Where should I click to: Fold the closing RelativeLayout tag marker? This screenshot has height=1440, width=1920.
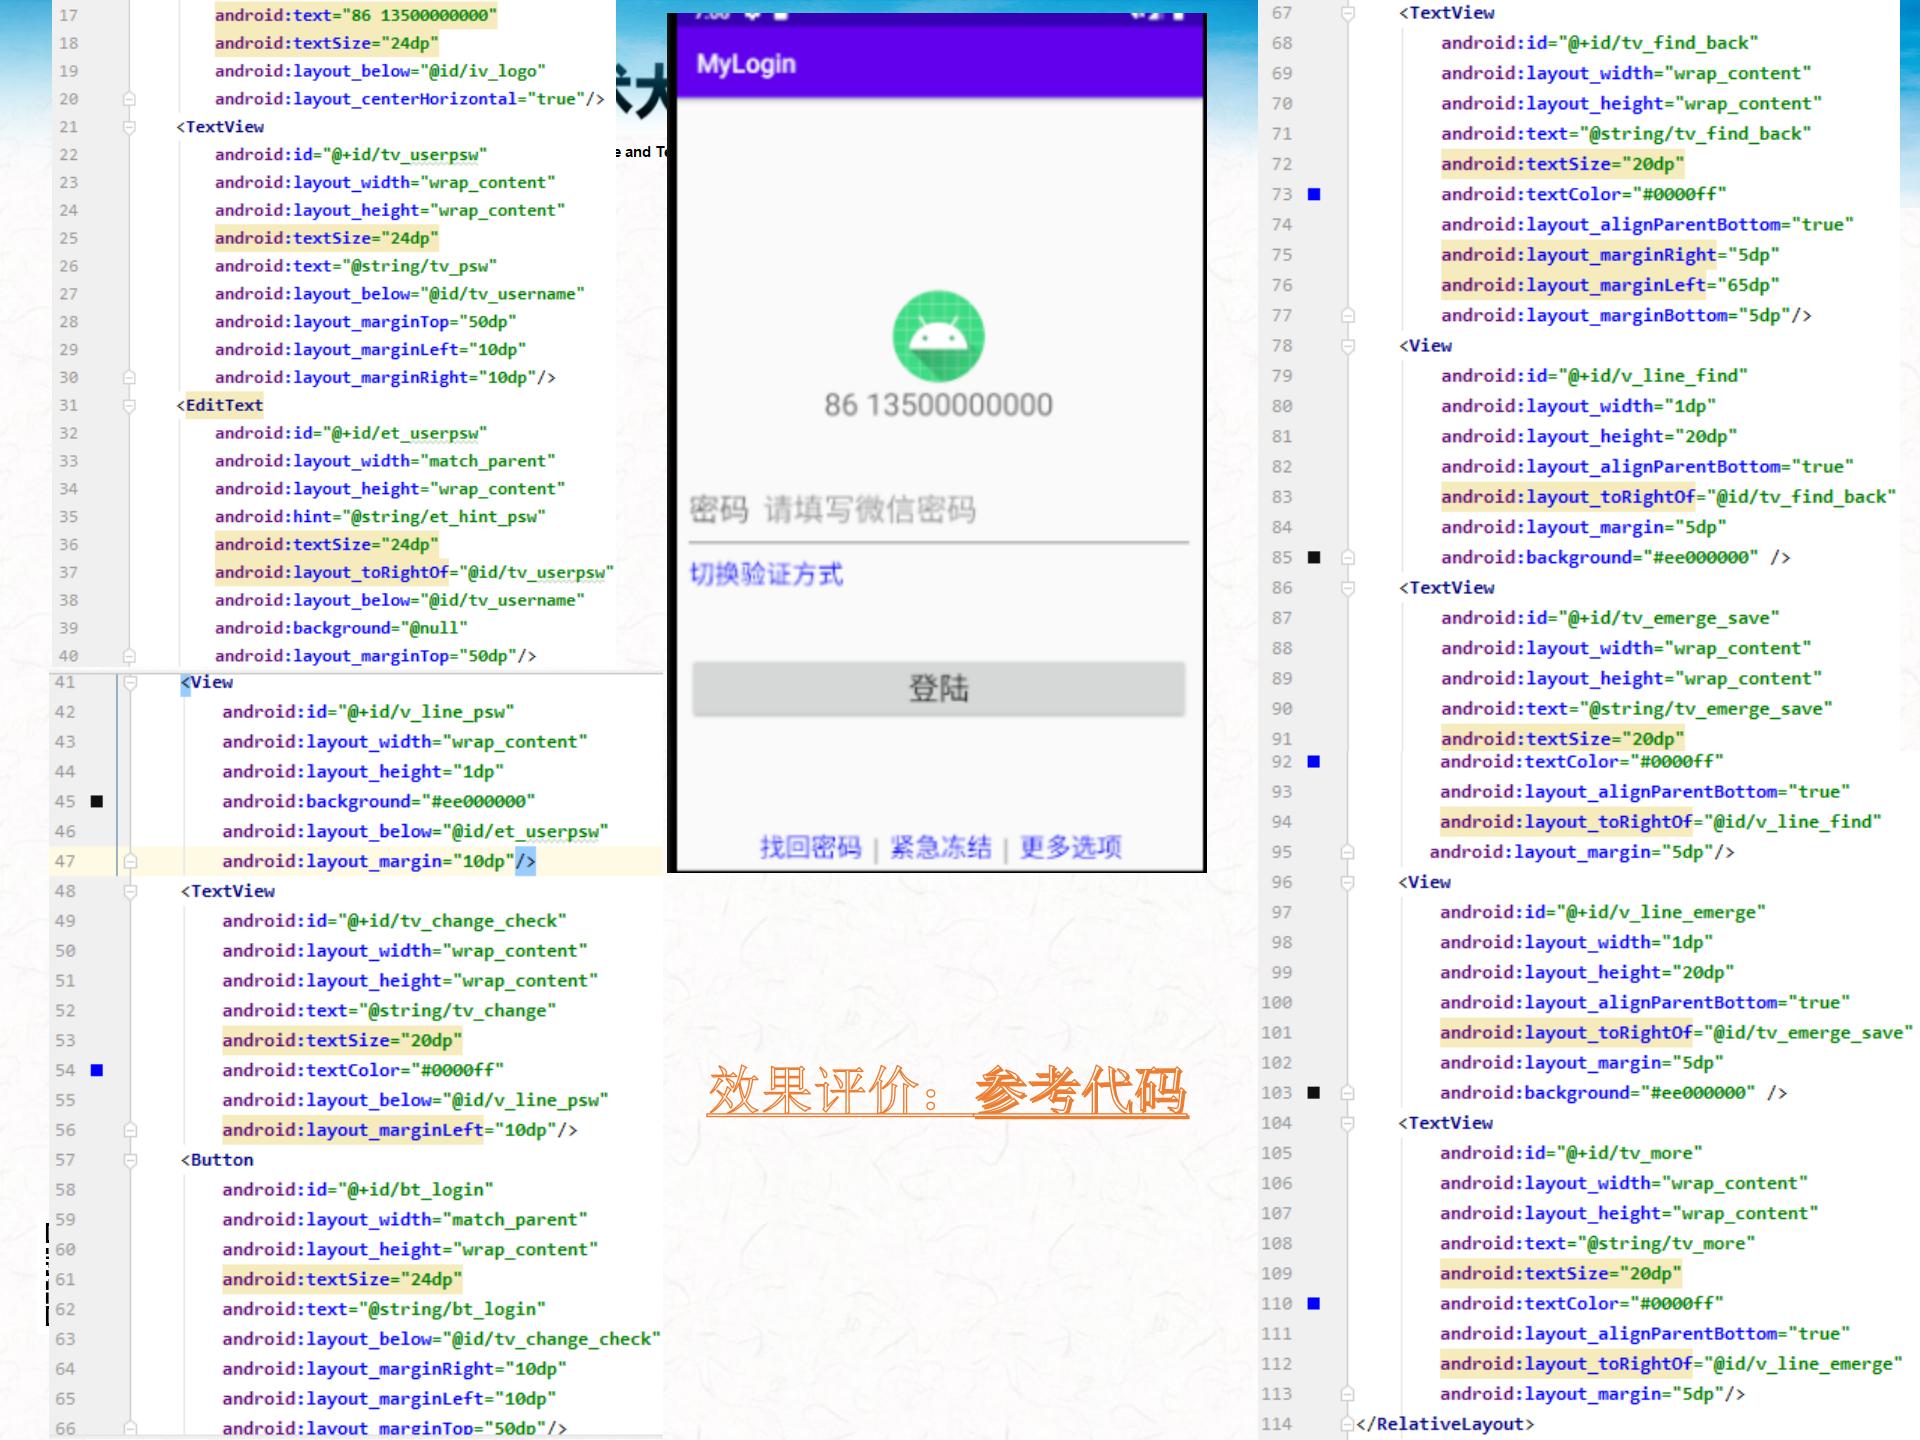[x=1347, y=1423]
